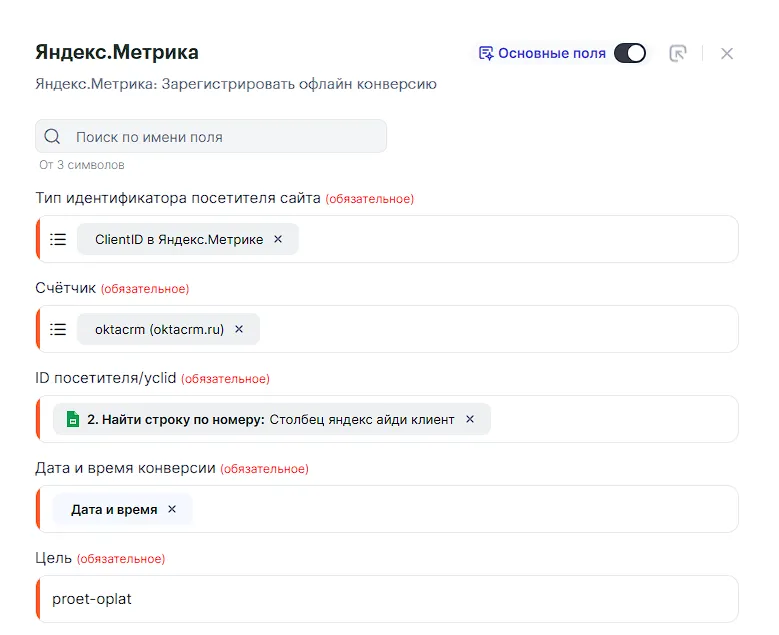Image resolution: width=779 pixels, height=635 pixels.
Task: Click the Google Sheets icon in ID chip
Action: point(72,419)
